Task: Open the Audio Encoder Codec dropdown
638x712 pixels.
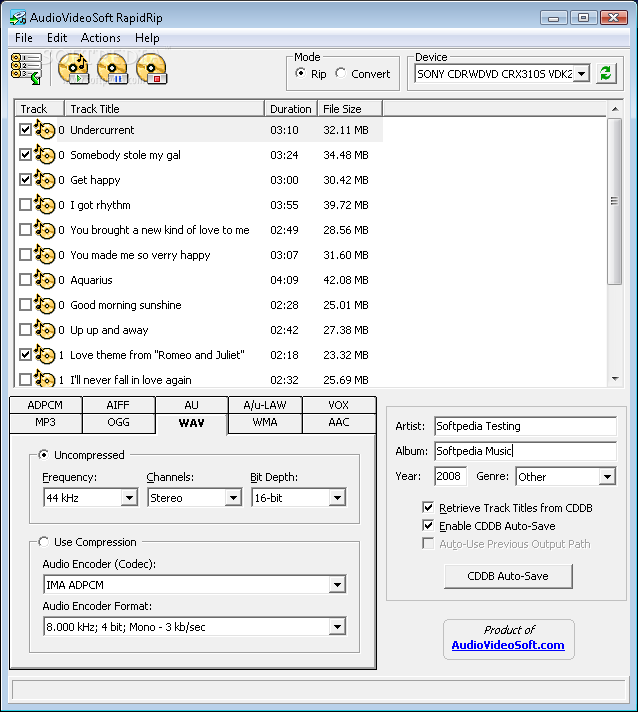Action: click(x=337, y=584)
